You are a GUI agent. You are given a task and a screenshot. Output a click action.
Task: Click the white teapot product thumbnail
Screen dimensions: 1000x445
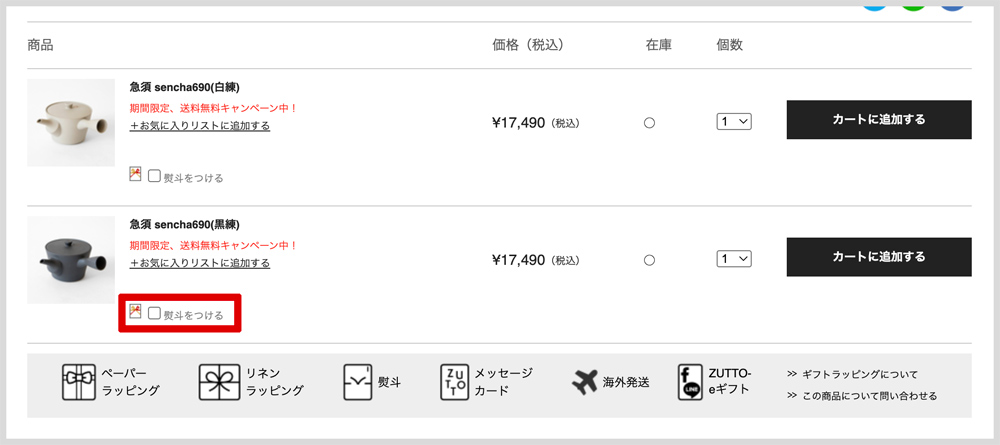tap(71, 122)
